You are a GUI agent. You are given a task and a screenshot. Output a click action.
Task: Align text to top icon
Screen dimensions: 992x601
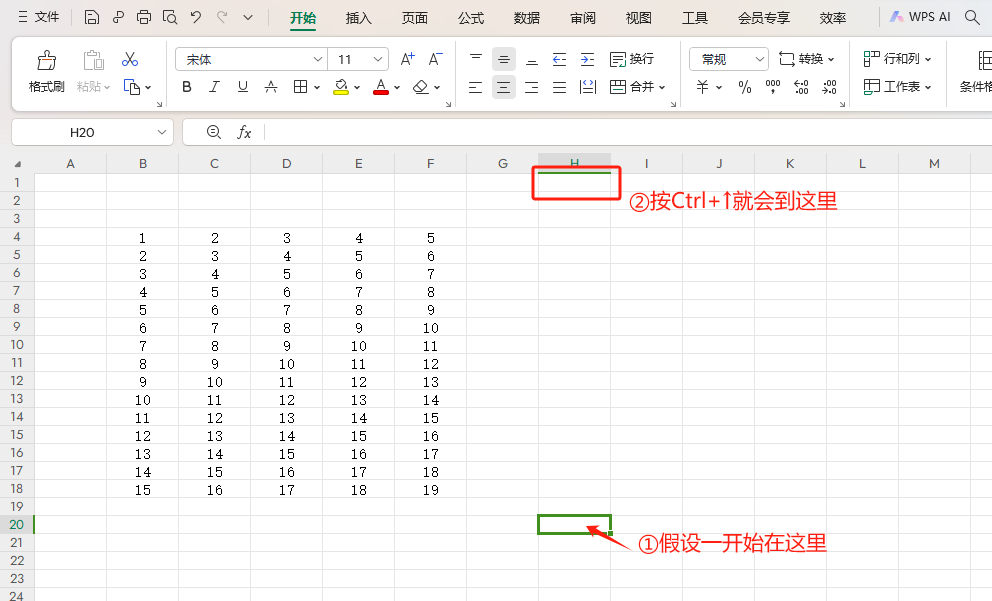click(476, 59)
